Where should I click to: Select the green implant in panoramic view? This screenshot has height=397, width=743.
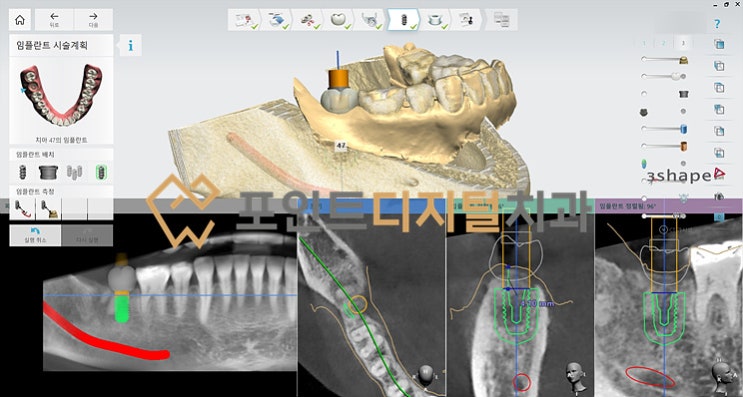pyautogui.click(x=122, y=308)
